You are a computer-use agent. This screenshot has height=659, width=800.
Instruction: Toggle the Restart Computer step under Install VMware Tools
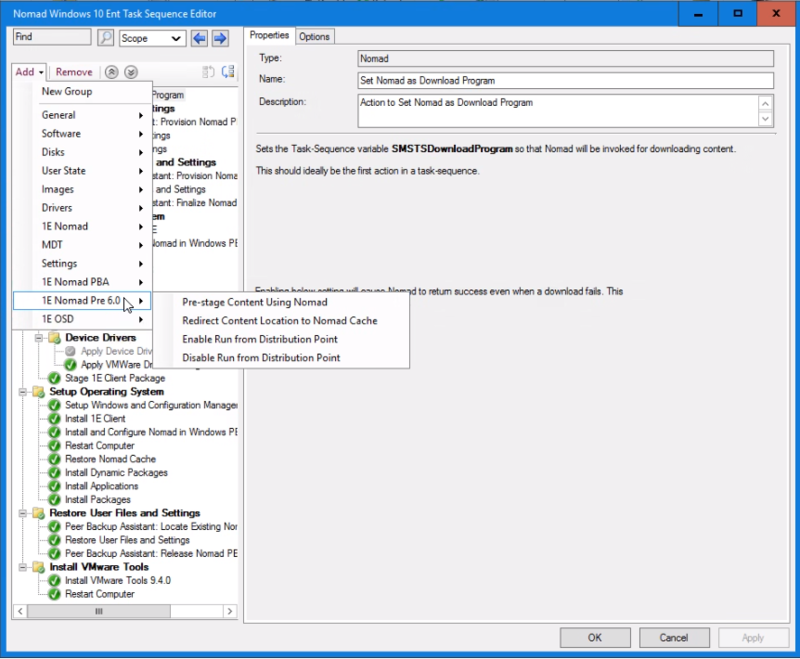(x=54, y=592)
